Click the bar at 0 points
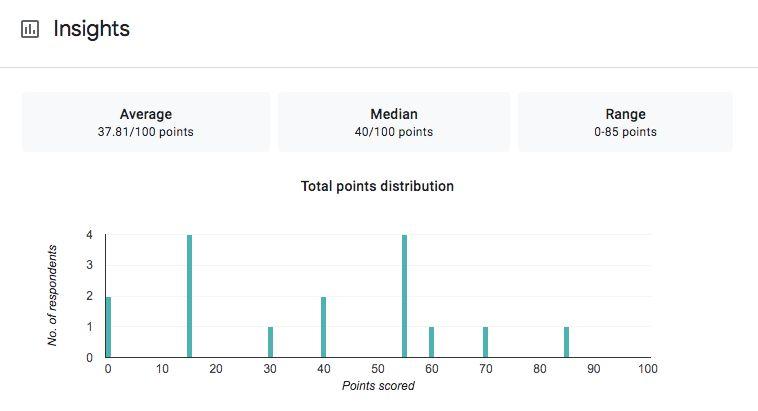The height and width of the screenshot is (411, 758). 109,327
